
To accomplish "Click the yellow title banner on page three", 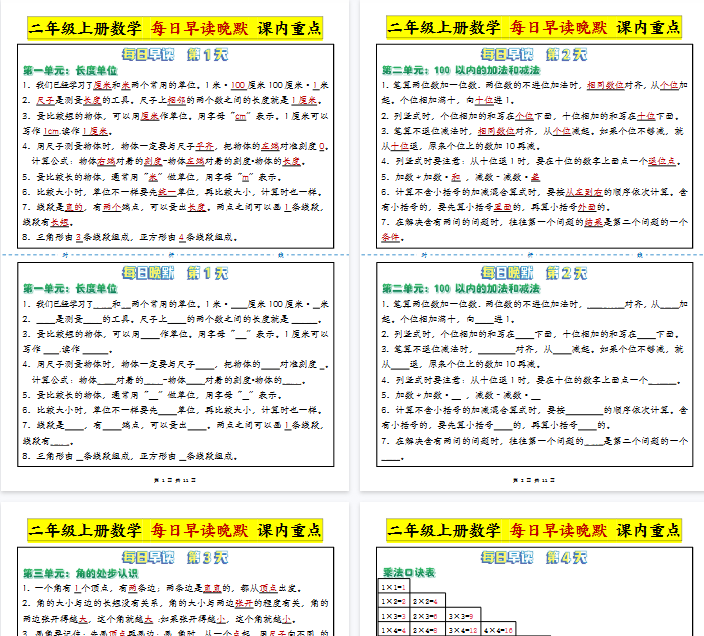I will click(175, 530).
